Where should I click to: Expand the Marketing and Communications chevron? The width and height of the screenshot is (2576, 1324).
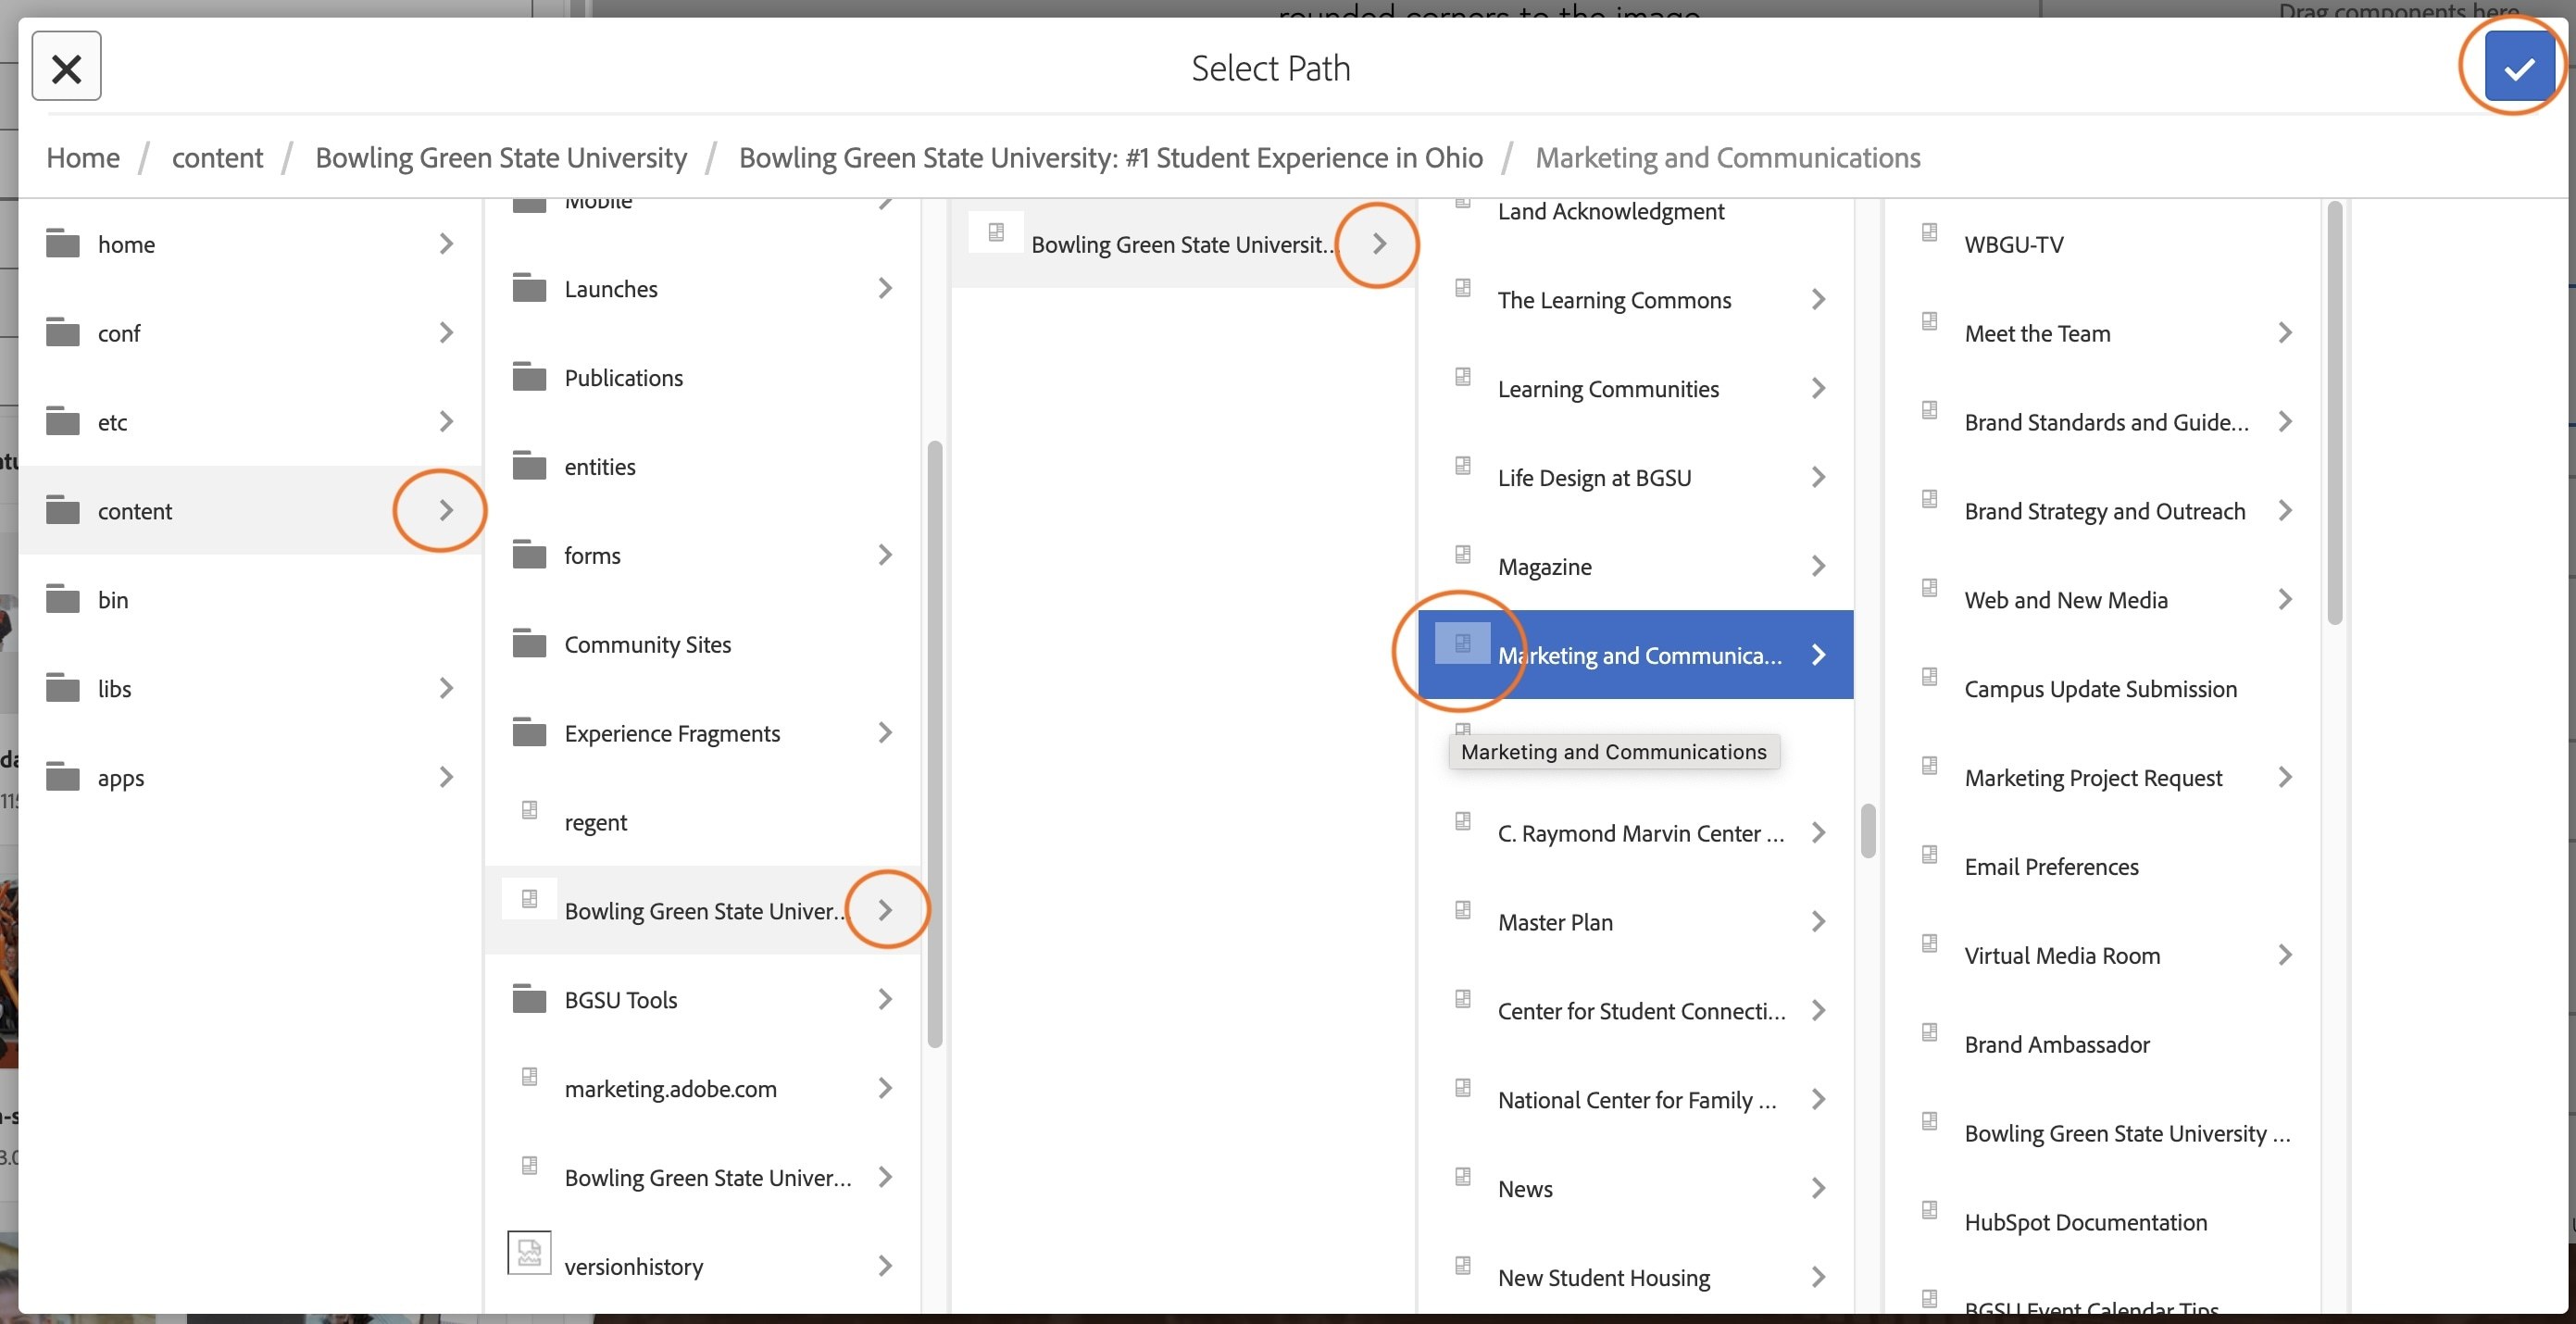tap(1819, 655)
